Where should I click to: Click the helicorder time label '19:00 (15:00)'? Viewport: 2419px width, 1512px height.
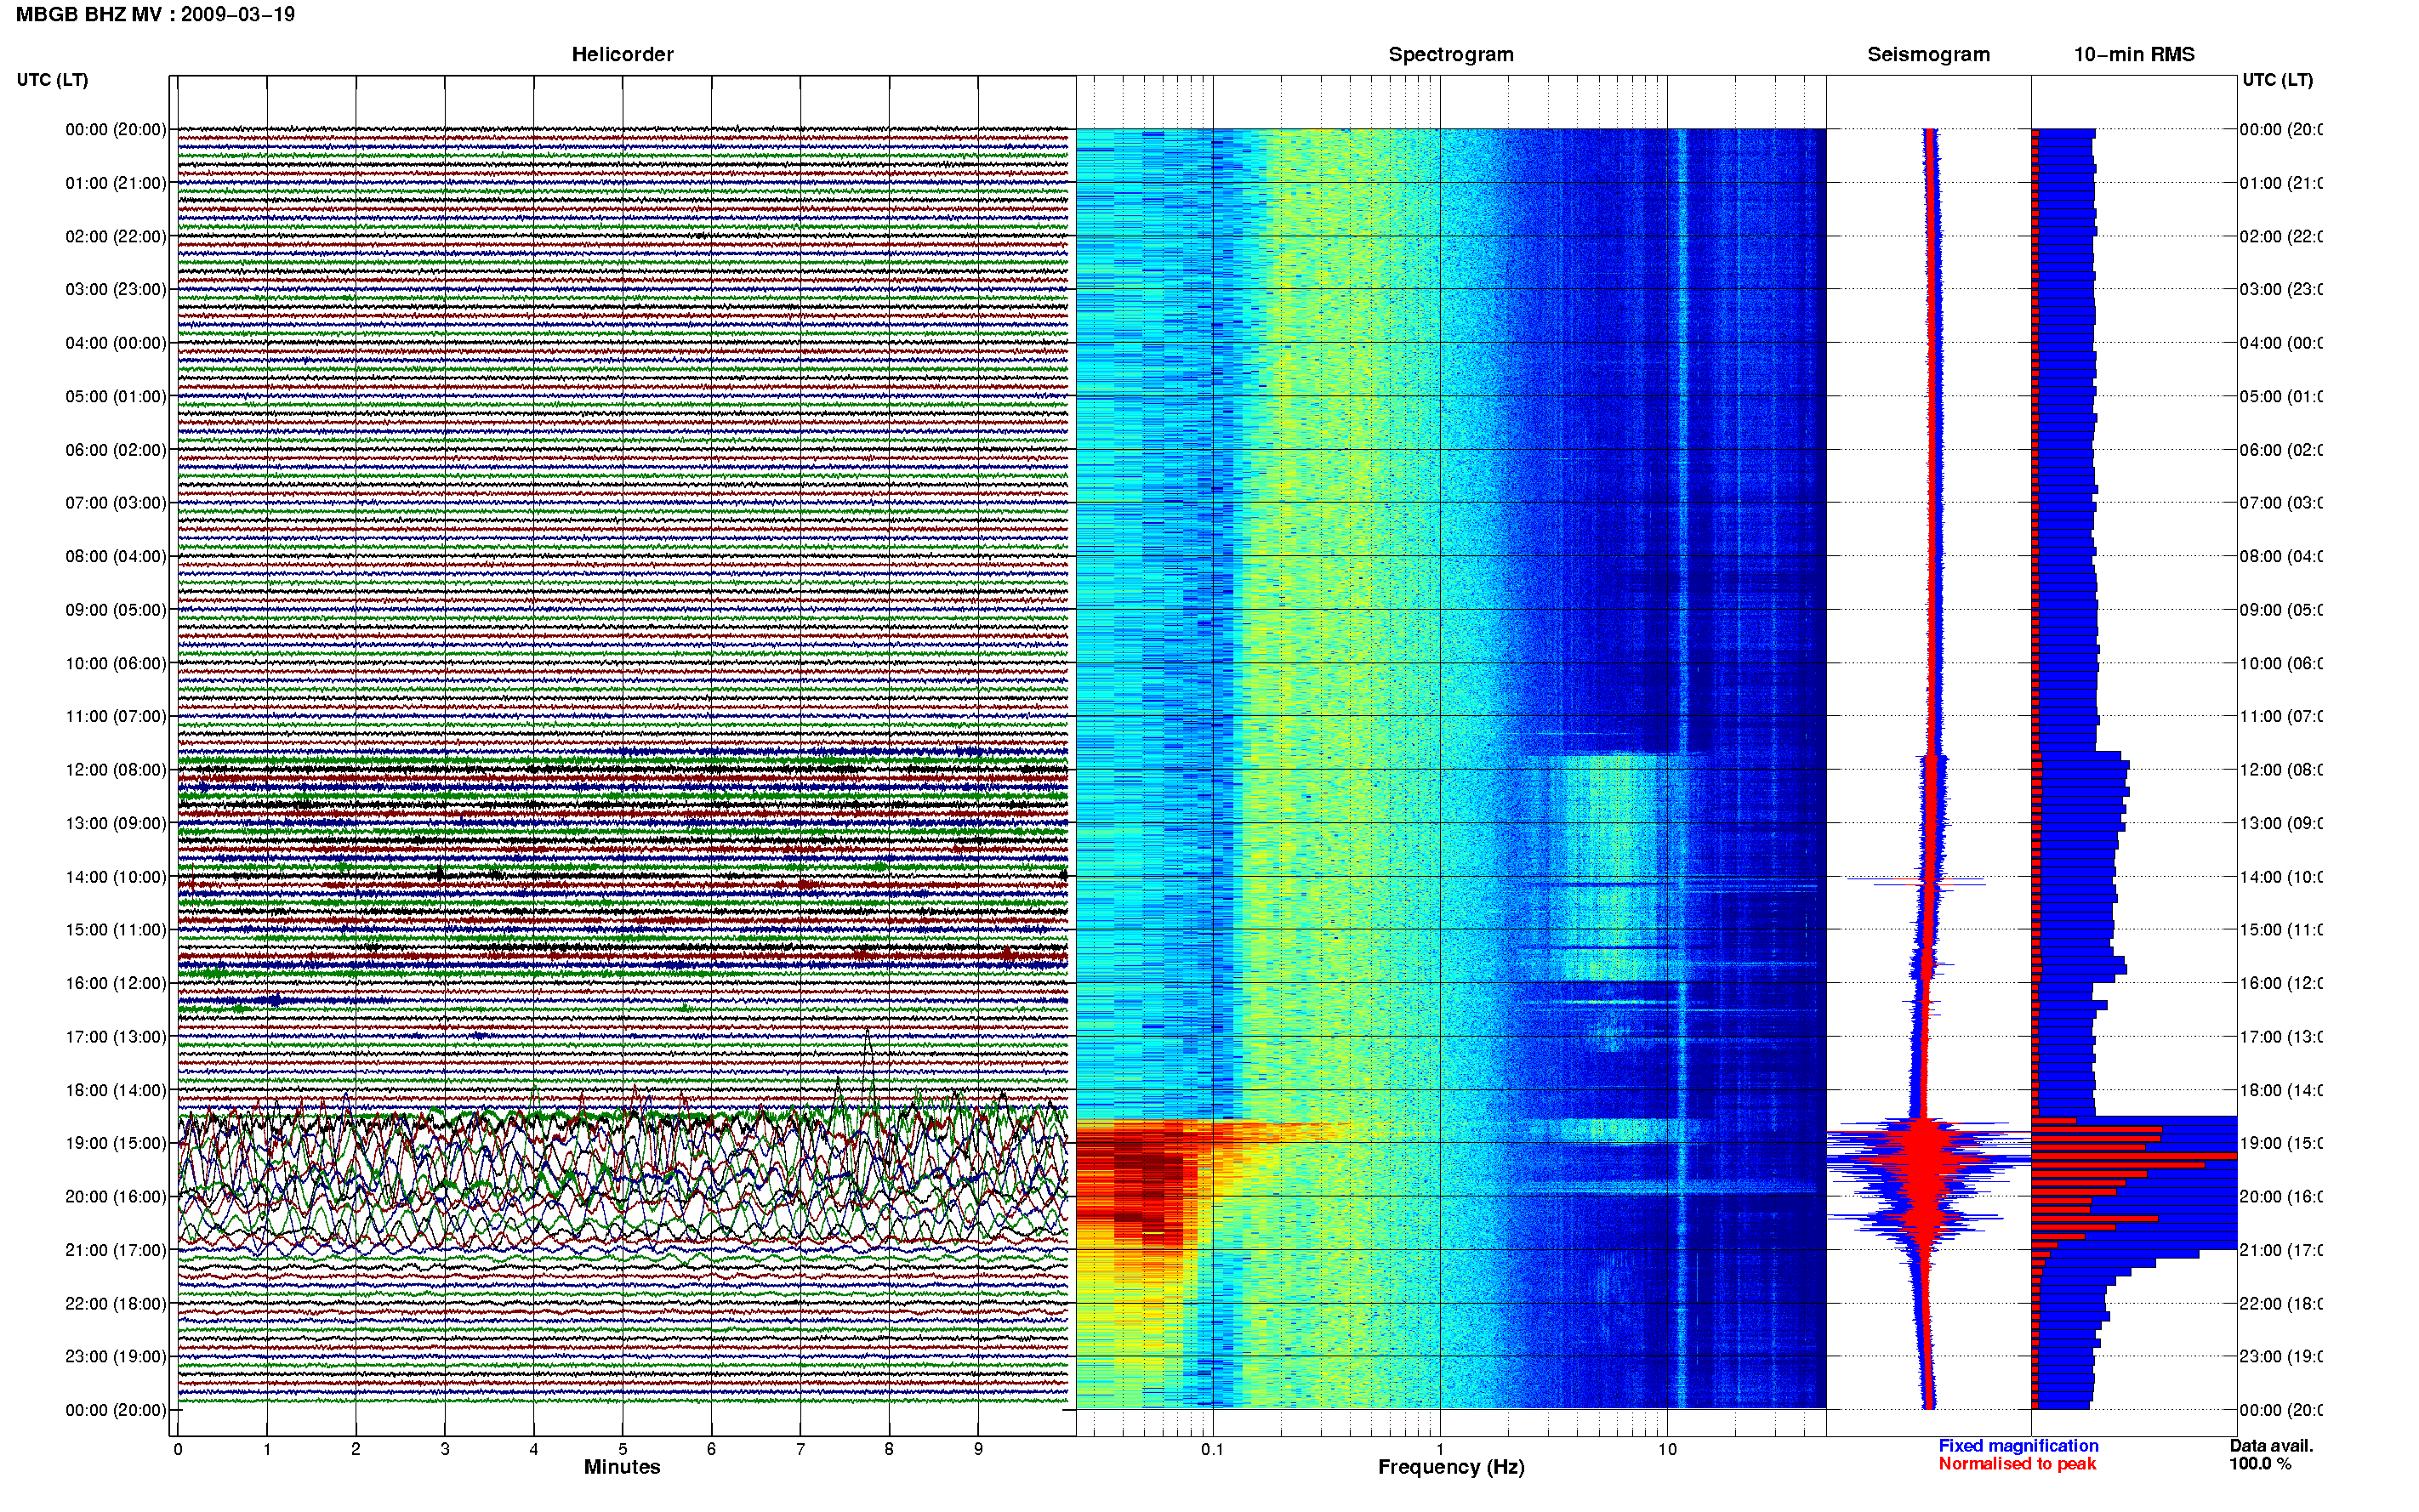116,1143
